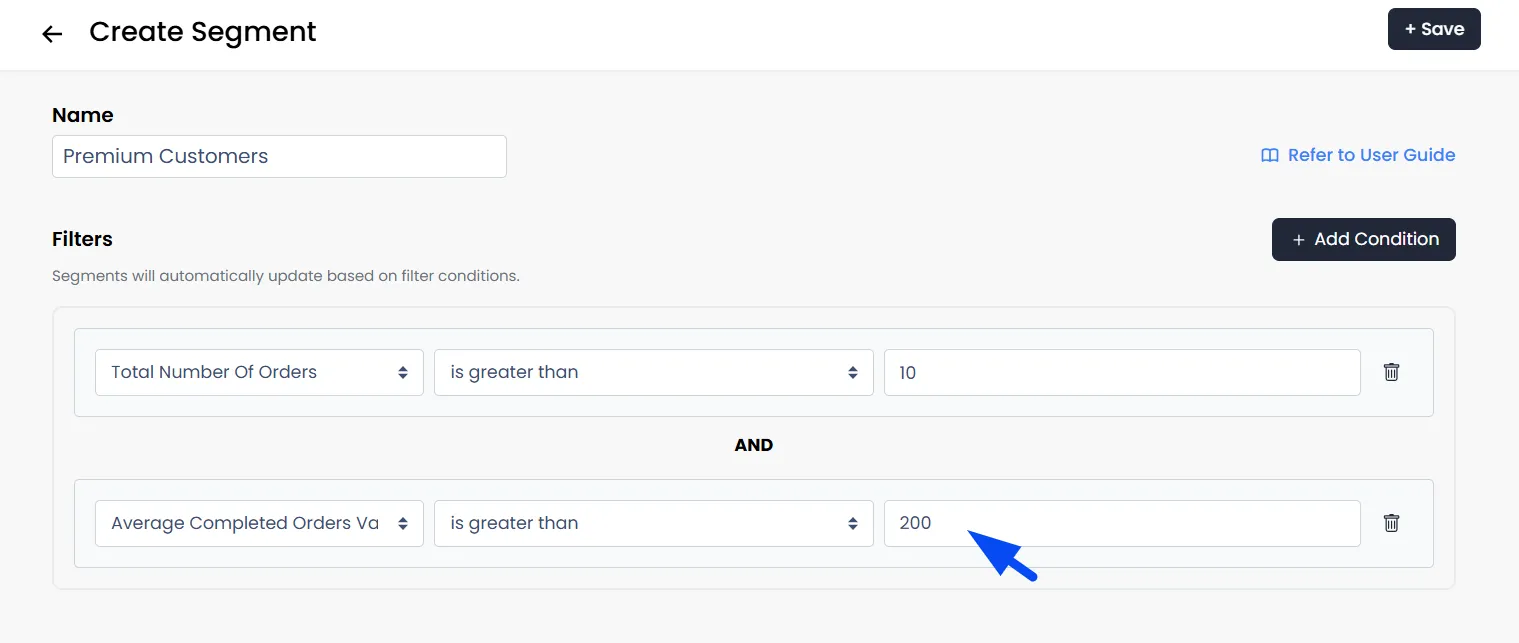The image size is (1519, 643).
Task: Click the sort arrows on first 'is greater than'
Action: click(x=853, y=372)
